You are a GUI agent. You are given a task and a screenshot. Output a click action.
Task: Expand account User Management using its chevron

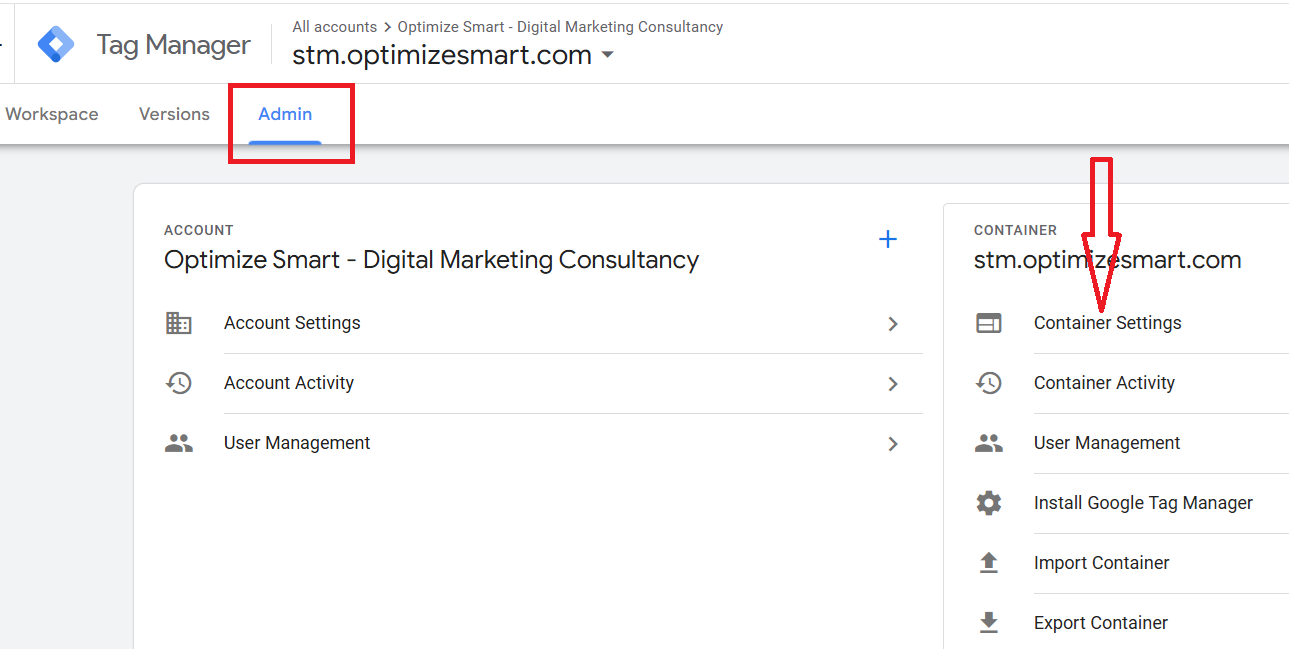click(x=893, y=444)
